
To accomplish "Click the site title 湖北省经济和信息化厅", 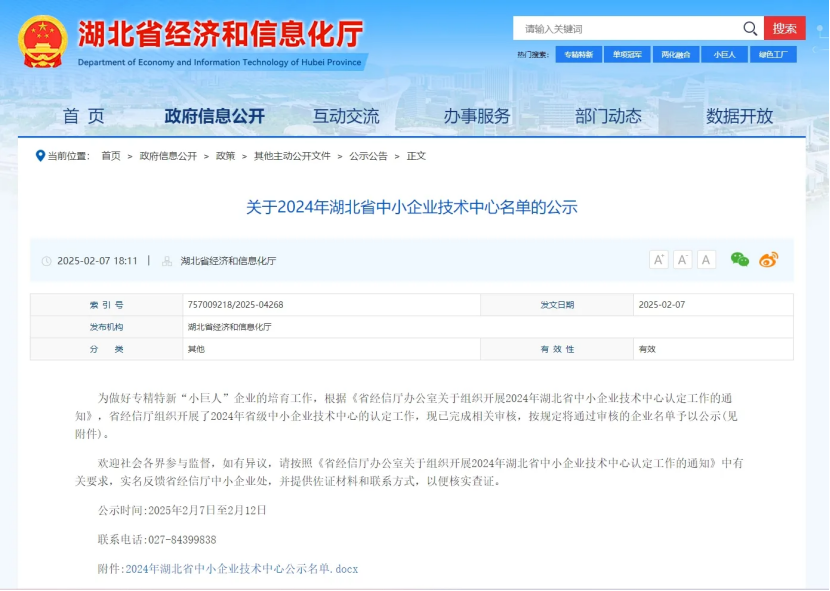I will [x=221, y=34].
